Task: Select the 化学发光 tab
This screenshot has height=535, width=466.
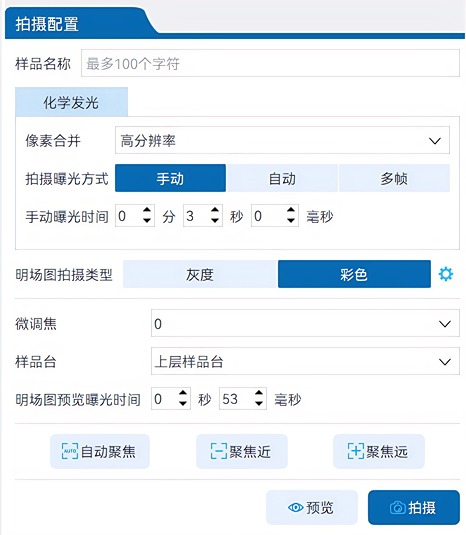Action: coord(71,102)
